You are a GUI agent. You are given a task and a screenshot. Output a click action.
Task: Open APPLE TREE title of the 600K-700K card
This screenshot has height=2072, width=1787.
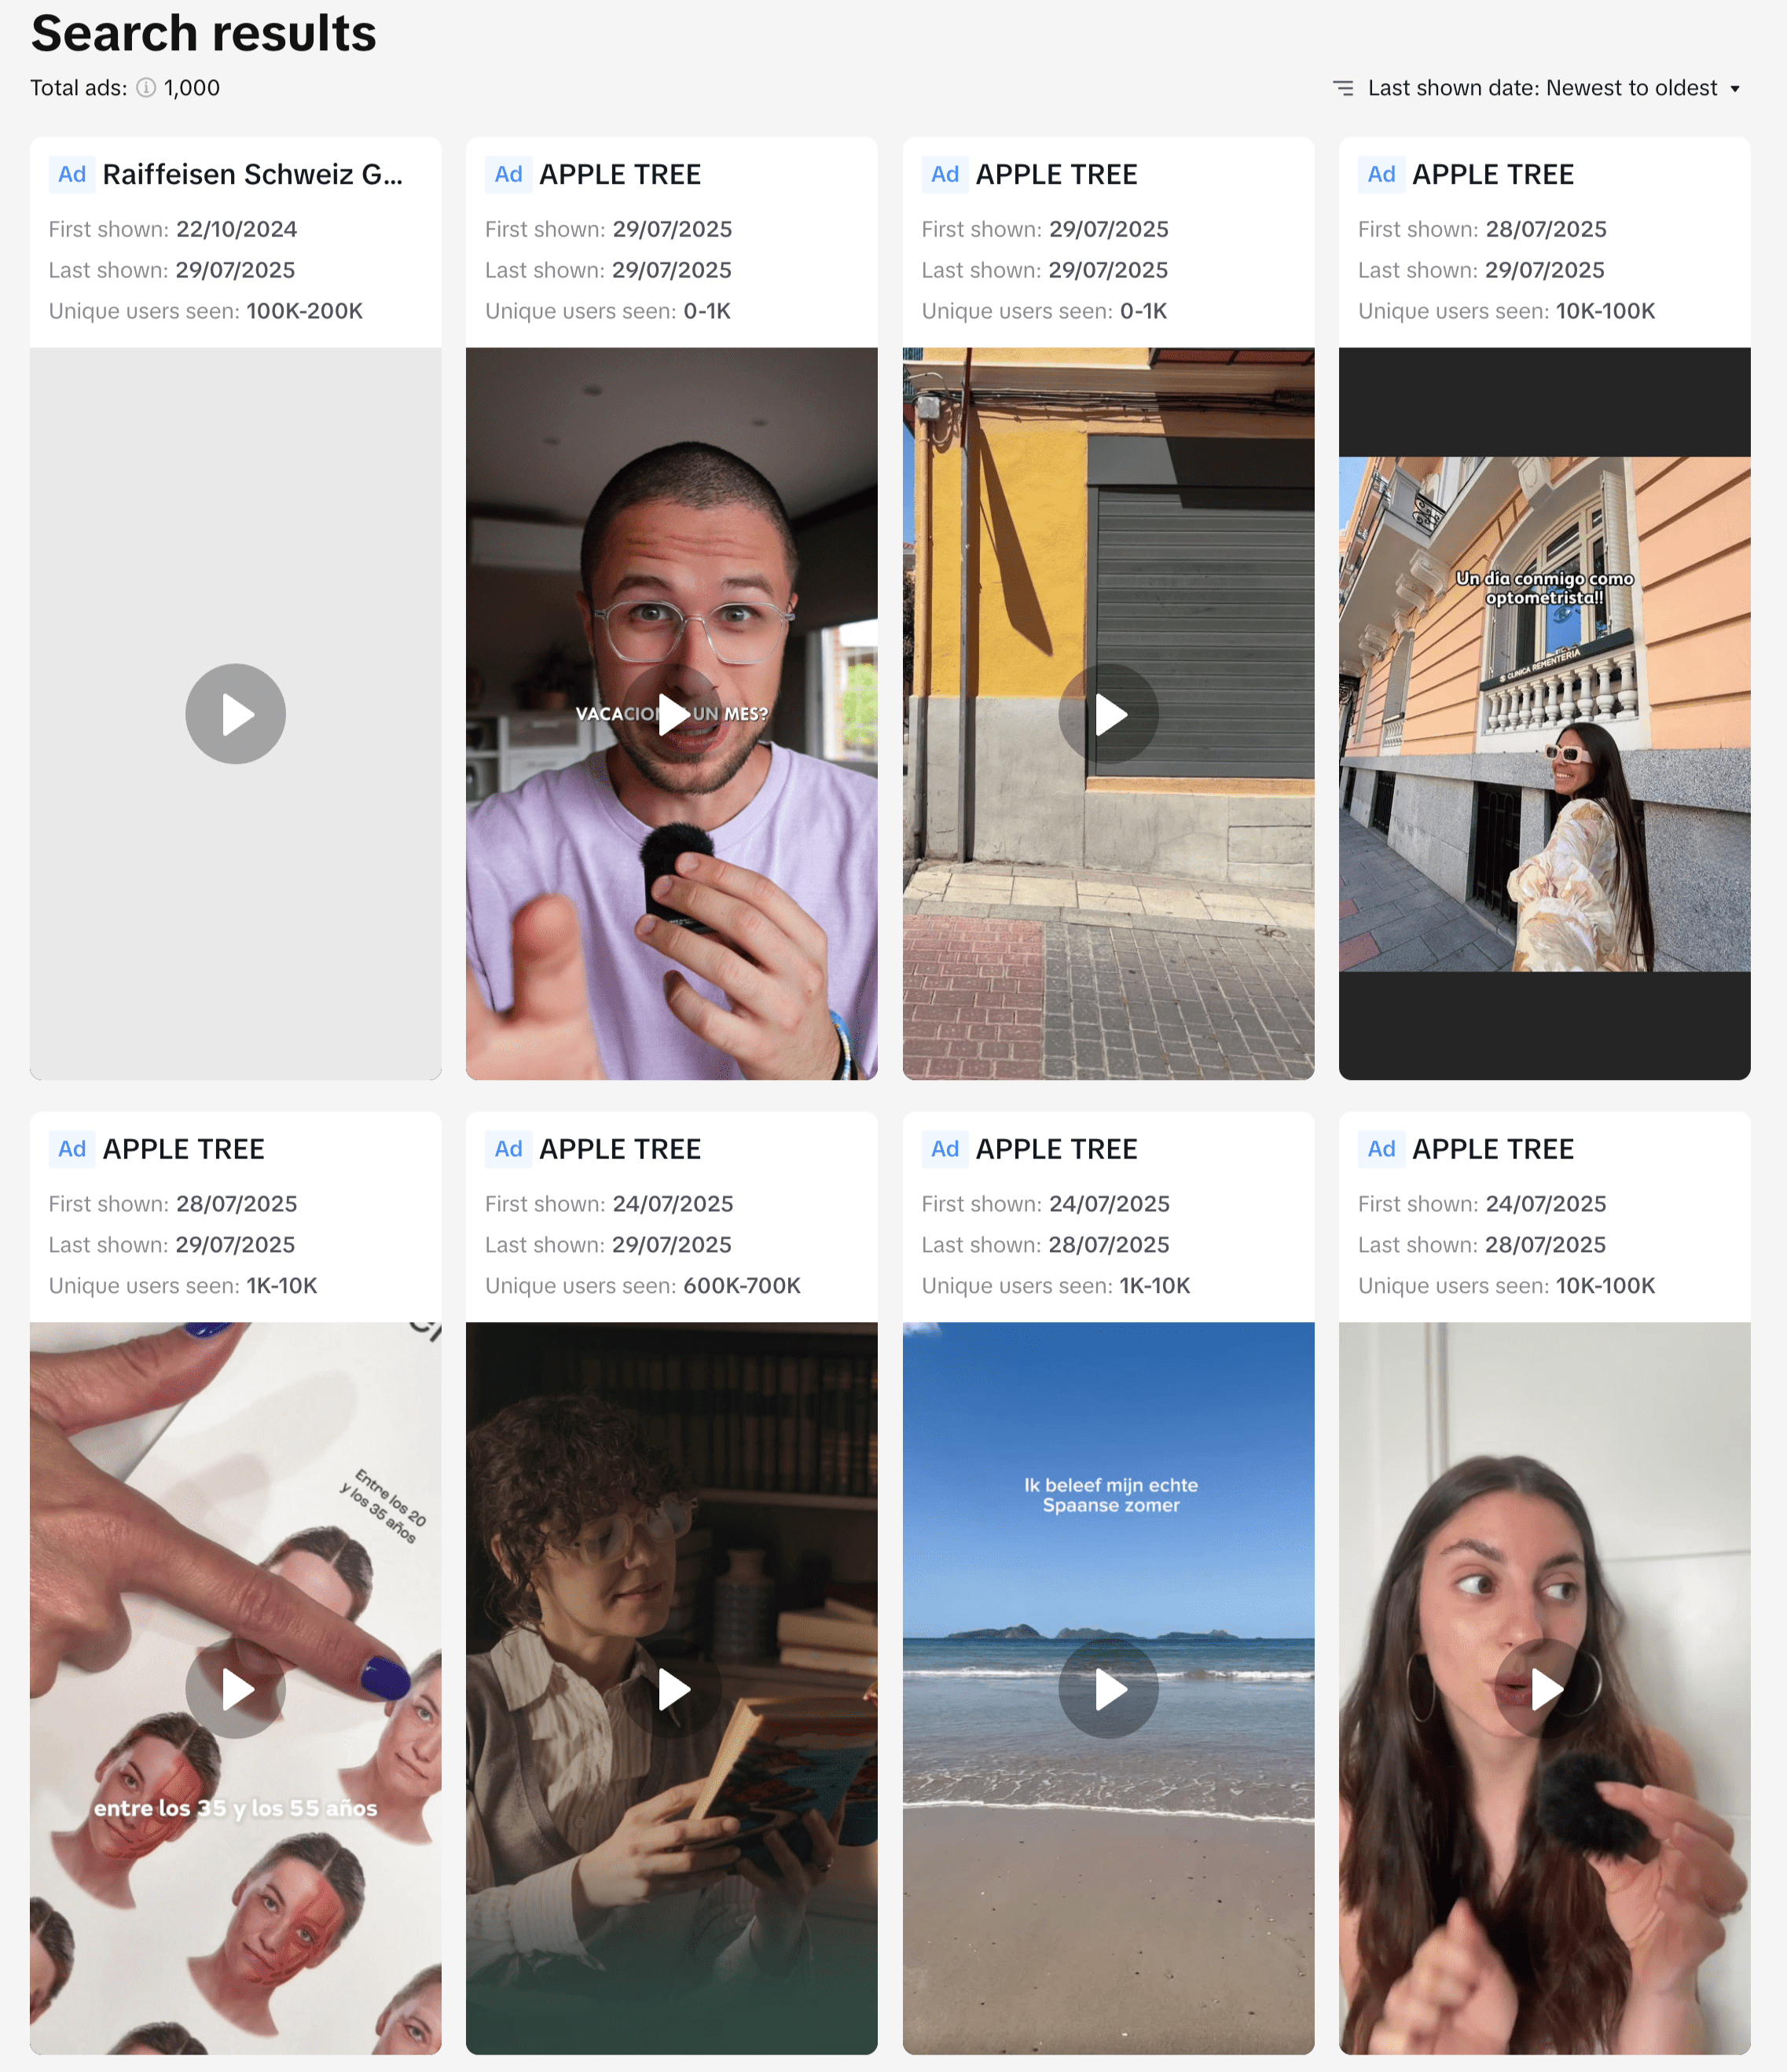click(620, 1149)
